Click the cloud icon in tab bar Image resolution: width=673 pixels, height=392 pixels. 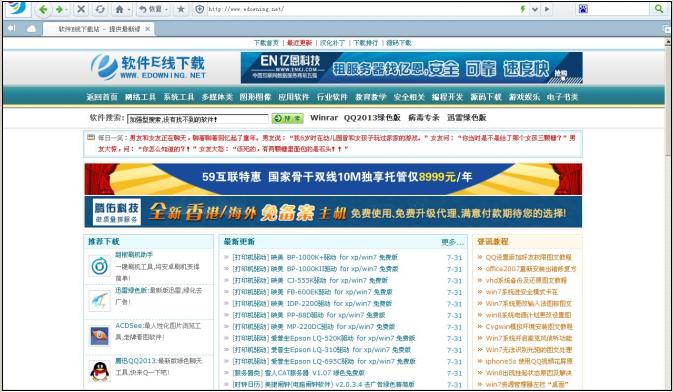(31, 29)
